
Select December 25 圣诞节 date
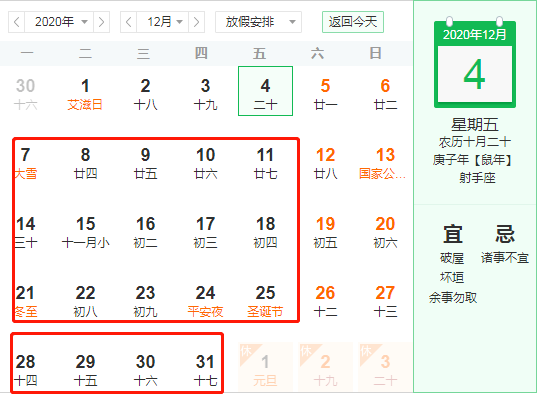click(x=265, y=302)
